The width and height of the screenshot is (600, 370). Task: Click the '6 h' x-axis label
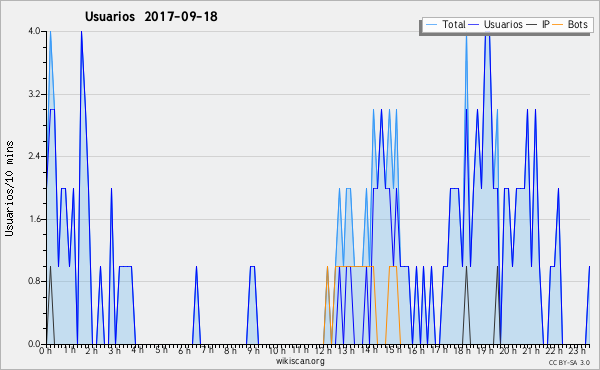(x=184, y=351)
